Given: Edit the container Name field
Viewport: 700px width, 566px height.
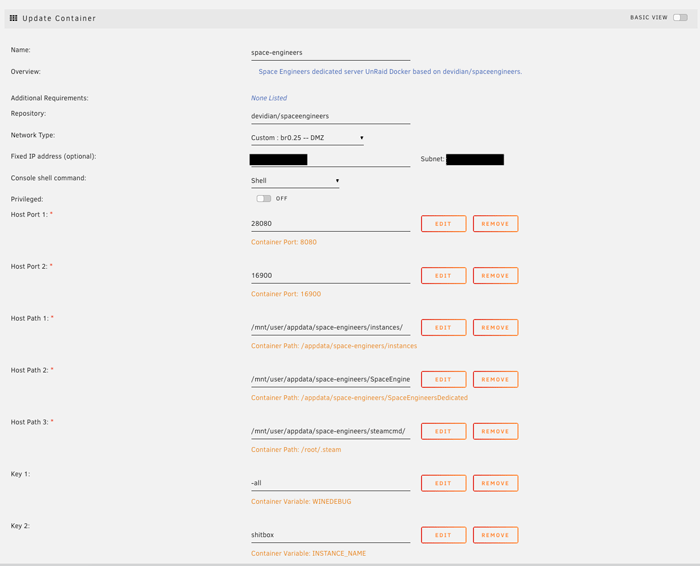Looking at the screenshot, I should (x=330, y=53).
